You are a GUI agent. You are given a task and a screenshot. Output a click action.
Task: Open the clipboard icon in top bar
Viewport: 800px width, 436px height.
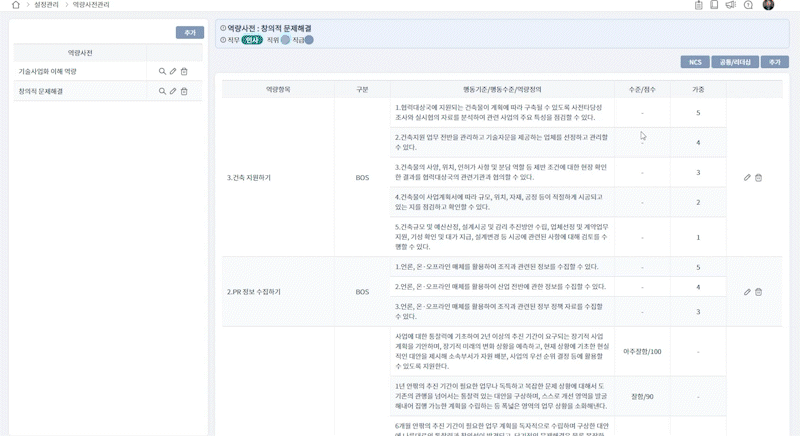click(699, 5)
